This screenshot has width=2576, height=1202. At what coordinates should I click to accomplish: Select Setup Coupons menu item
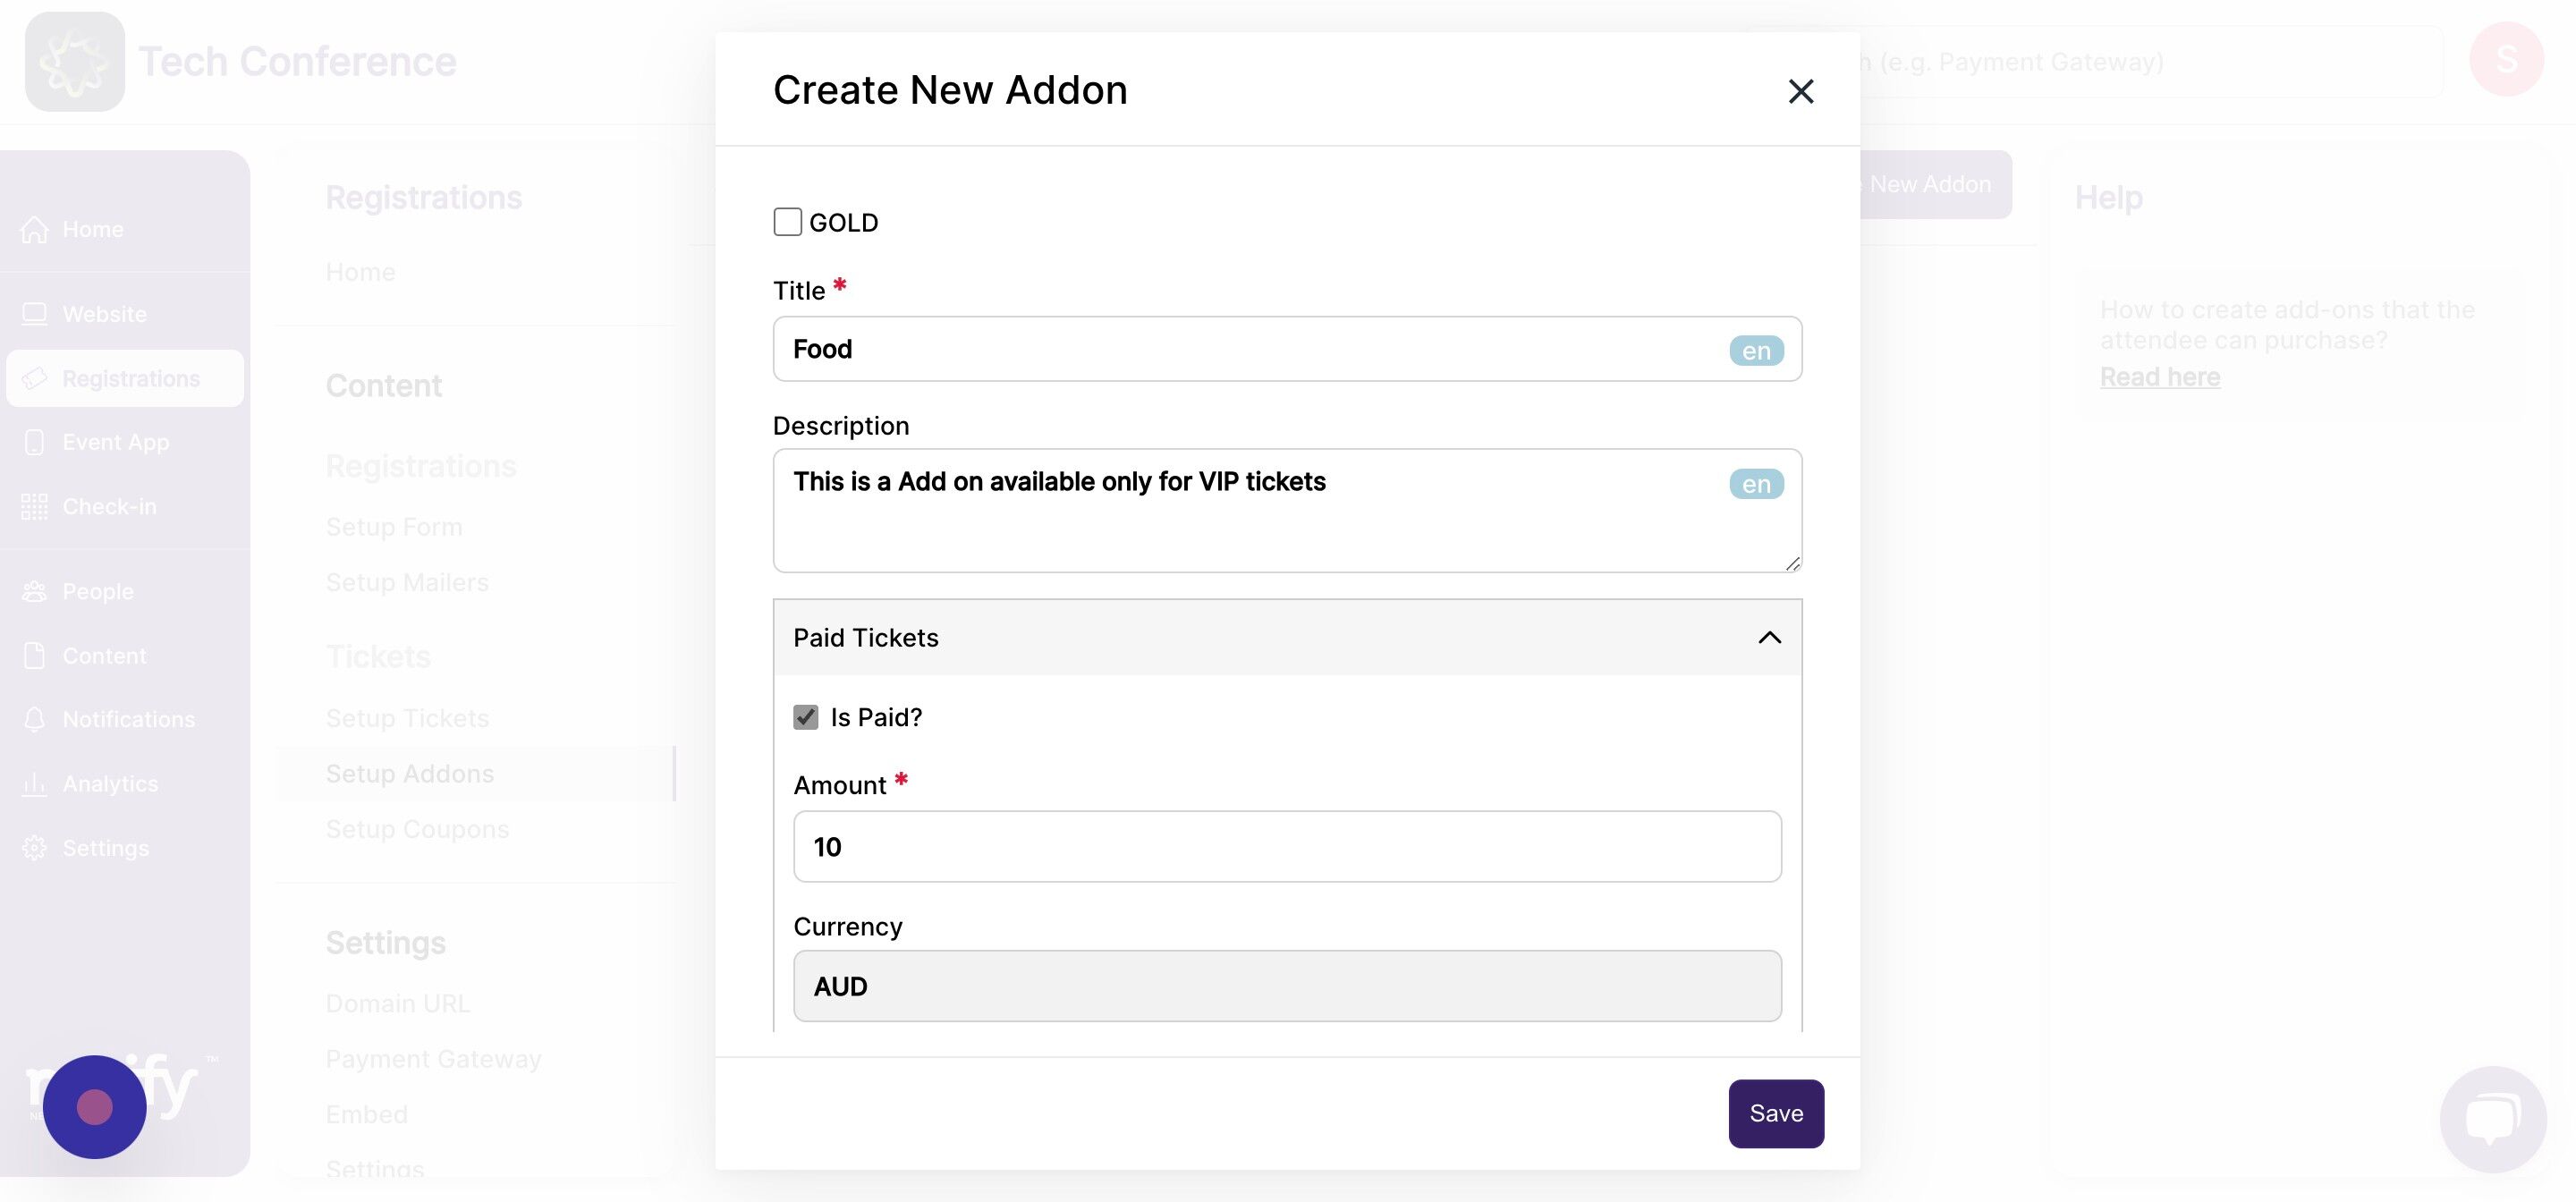tap(417, 829)
